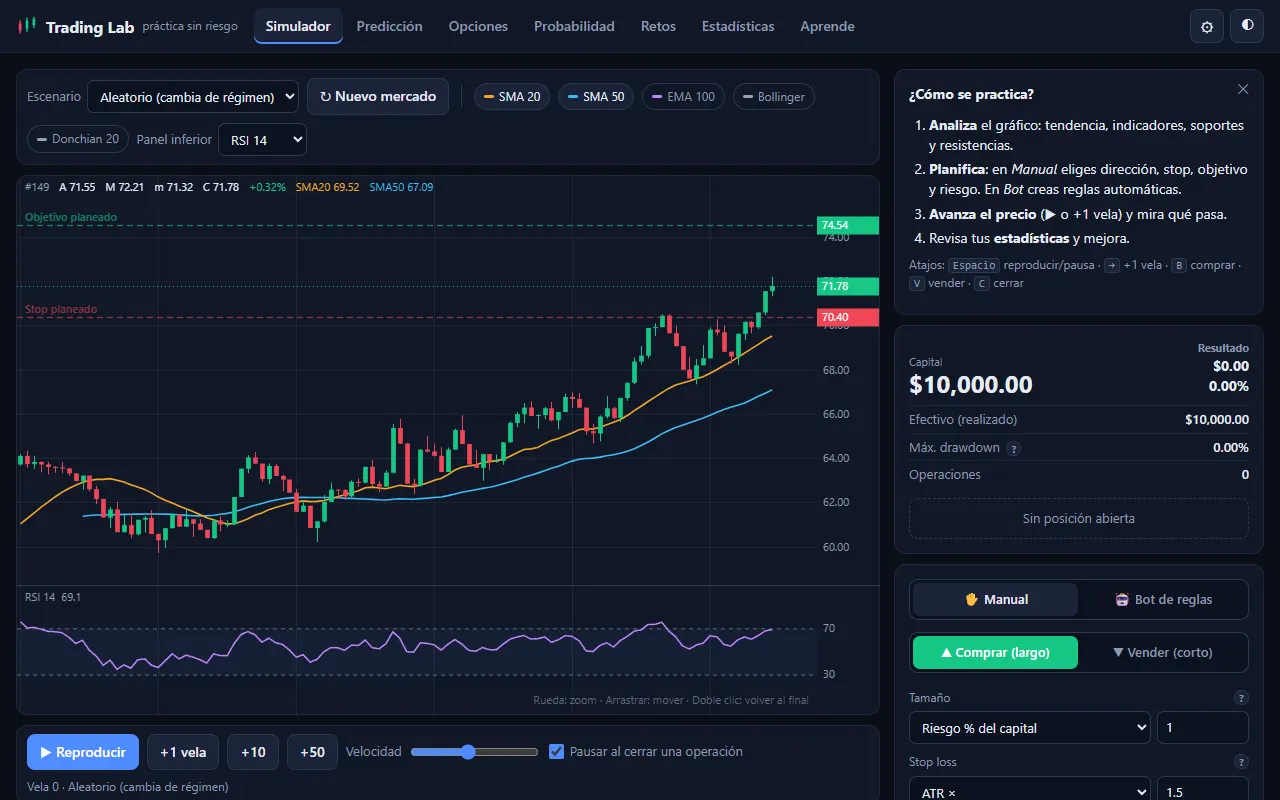Viewport: 1280px width, 800px height.
Task: Select the Simulador tab
Action: [x=298, y=26]
